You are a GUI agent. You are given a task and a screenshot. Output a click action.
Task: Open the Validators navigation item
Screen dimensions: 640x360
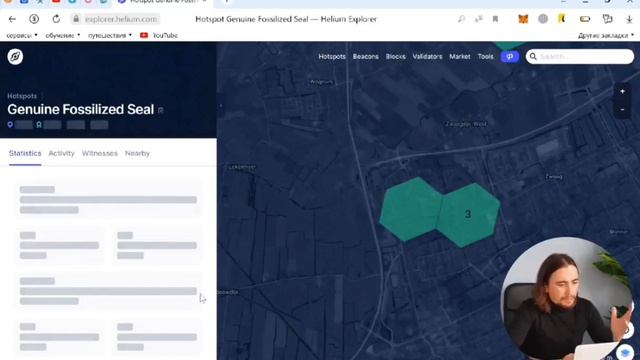[x=427, y=57]
